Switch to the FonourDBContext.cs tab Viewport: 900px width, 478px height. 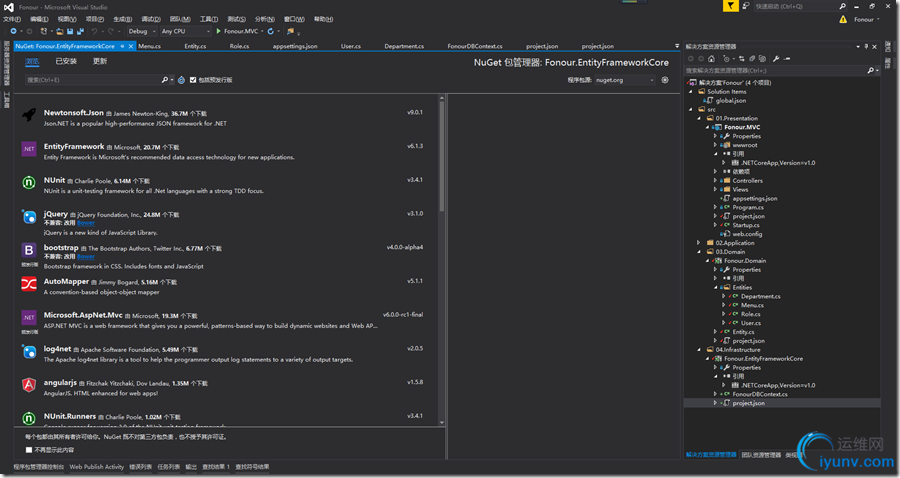coord(475,46)
